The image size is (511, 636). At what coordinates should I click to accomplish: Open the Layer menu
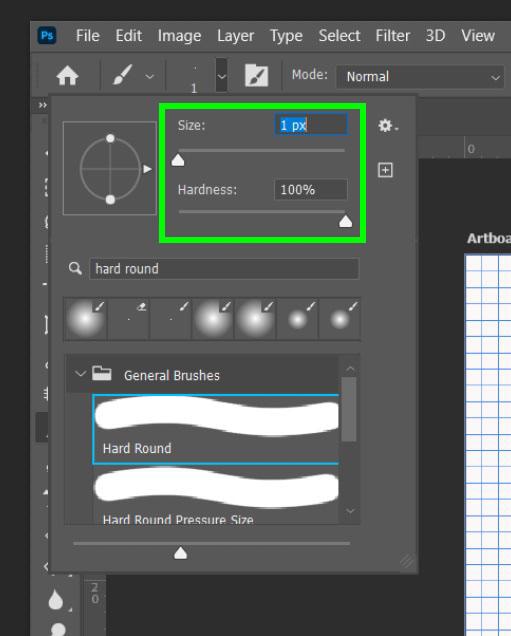[236, 36]
